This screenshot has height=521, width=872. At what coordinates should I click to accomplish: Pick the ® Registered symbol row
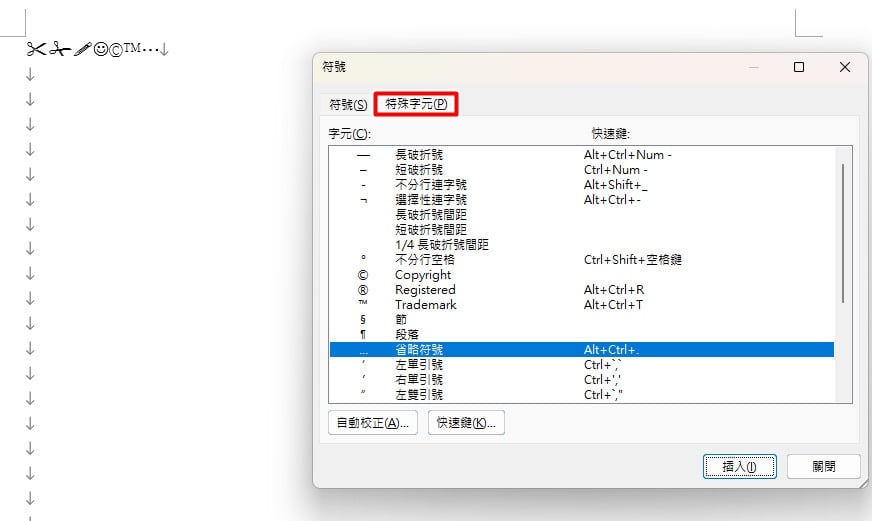[x=582, y=290]
